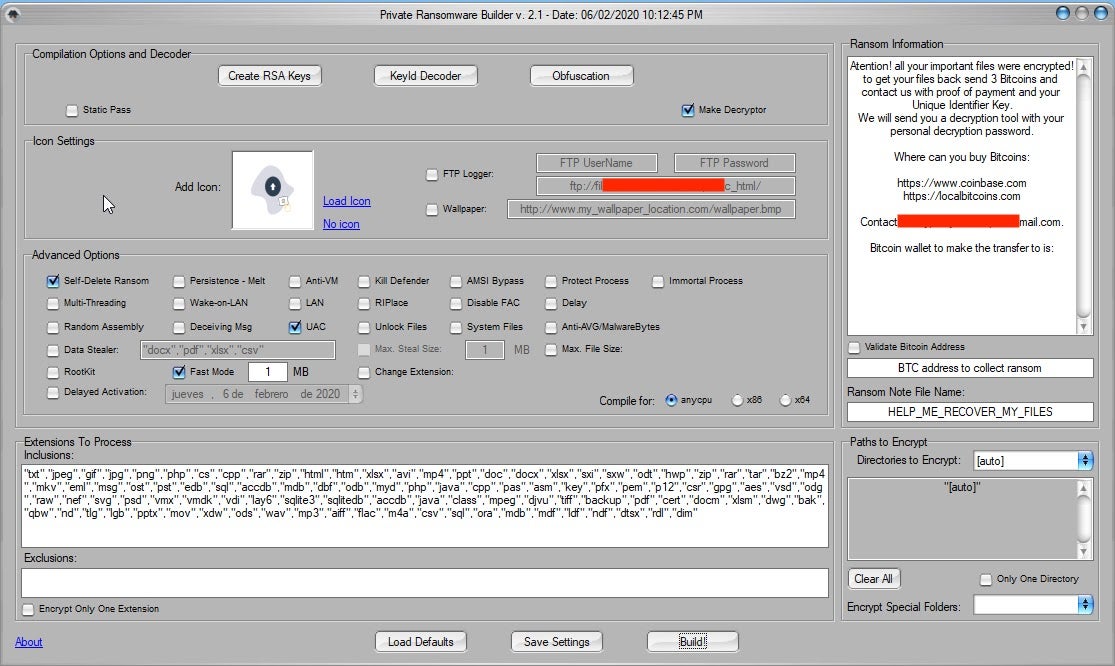The image size is (1115, 666).
Task: Open the KeyId Decoder
Action: (425, 76)
